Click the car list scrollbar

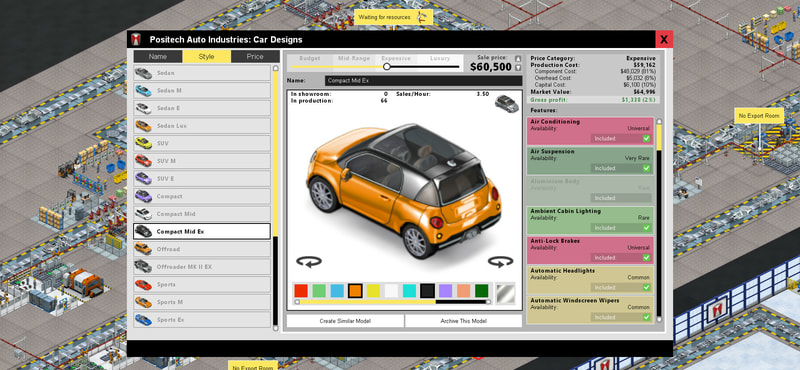276,199
